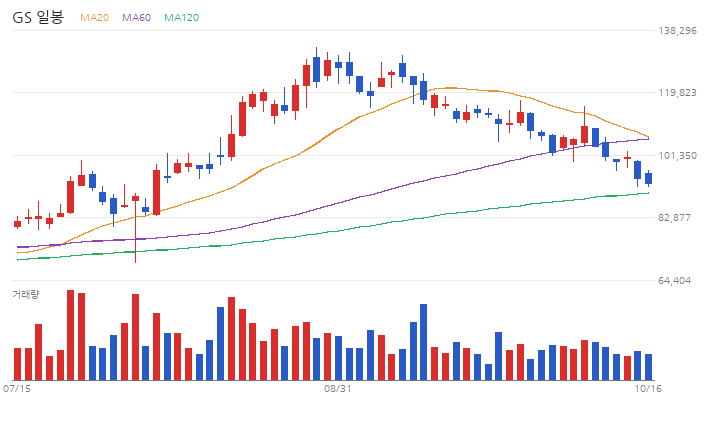Select the MA120 legend label
Image resolution: width=720 pixels, height=440 pixels.
tap(181, 17)
